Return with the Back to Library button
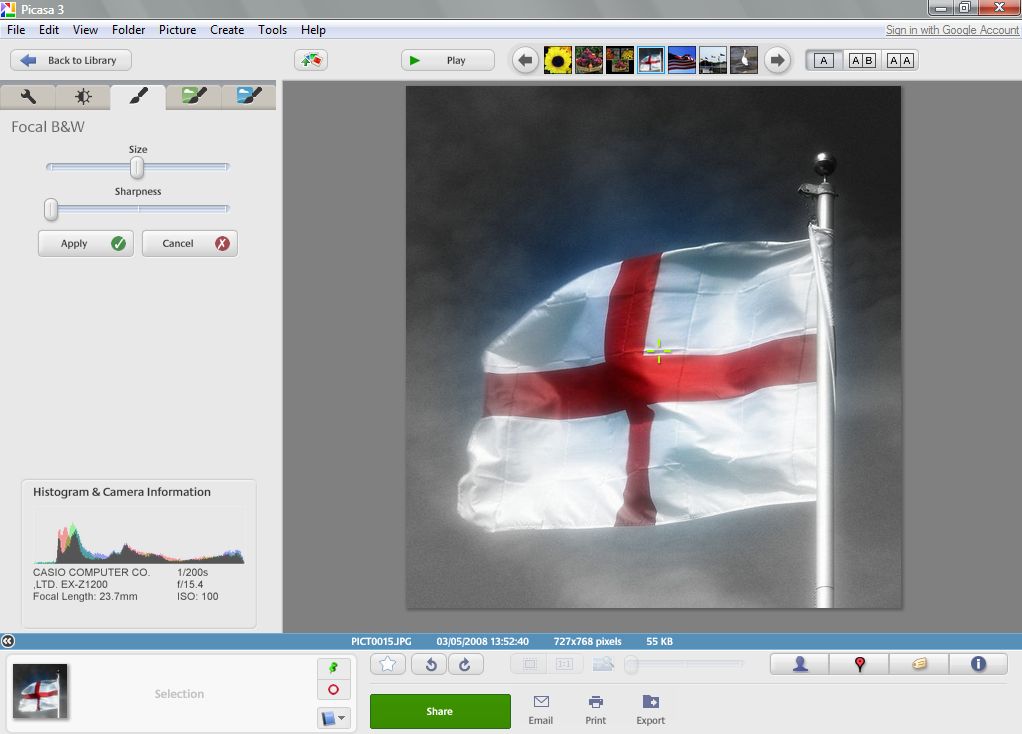The width and height of the screenshot is (1022, 734). pos(70,60)
